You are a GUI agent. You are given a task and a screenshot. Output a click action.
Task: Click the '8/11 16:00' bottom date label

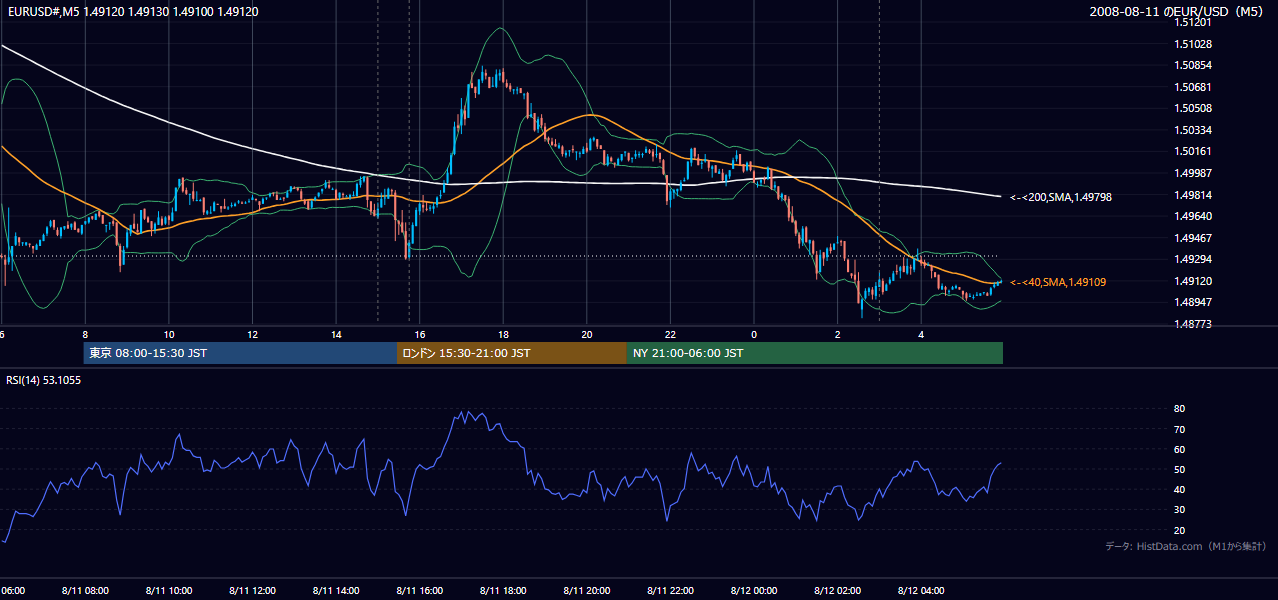coord(420,591)
